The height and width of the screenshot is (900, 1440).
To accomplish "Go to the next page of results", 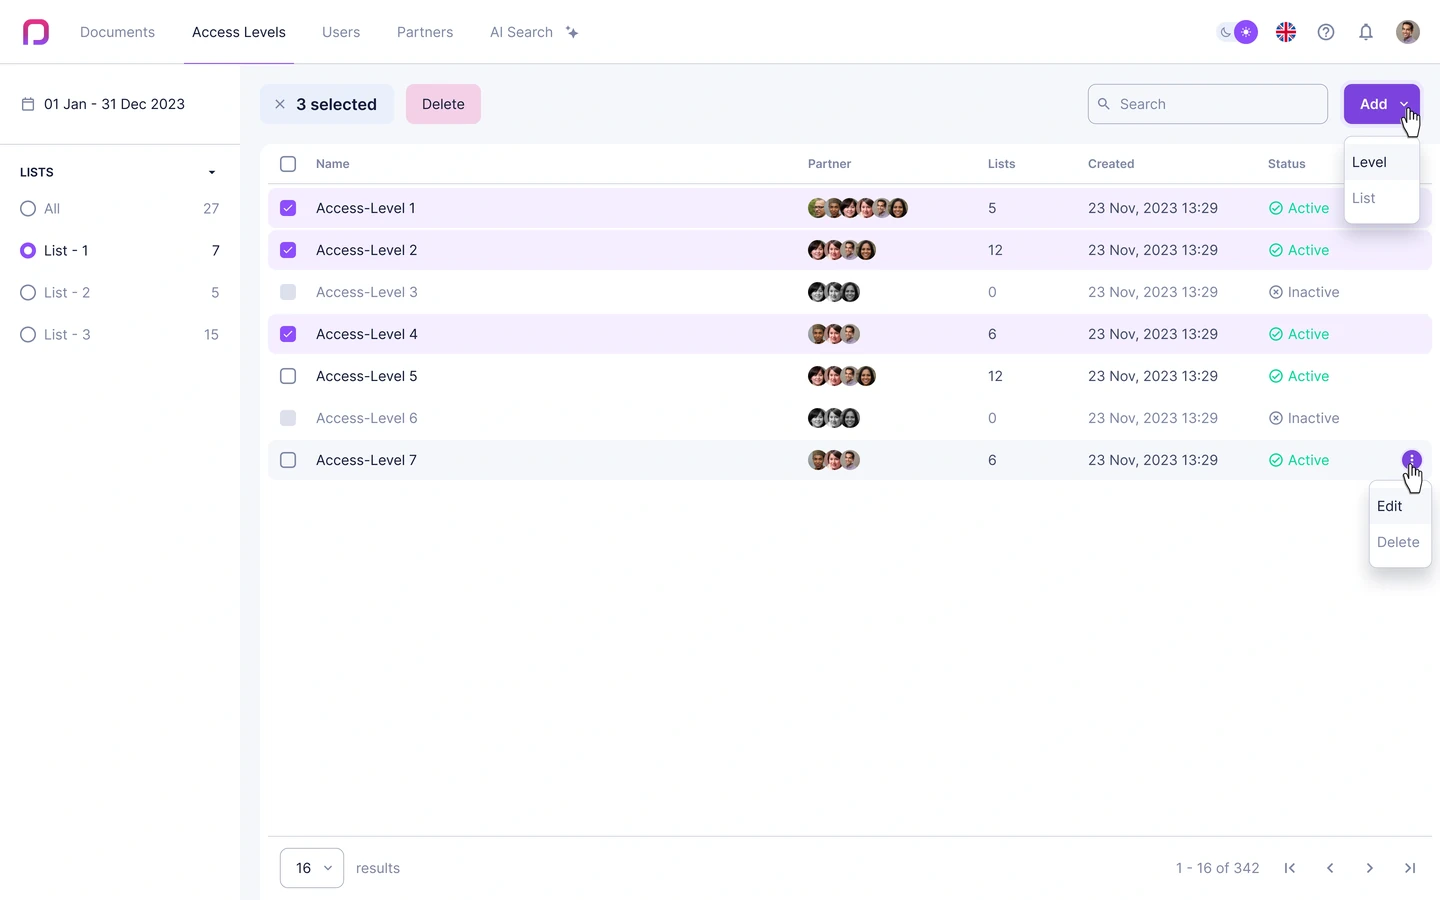I will point(1370,868).
